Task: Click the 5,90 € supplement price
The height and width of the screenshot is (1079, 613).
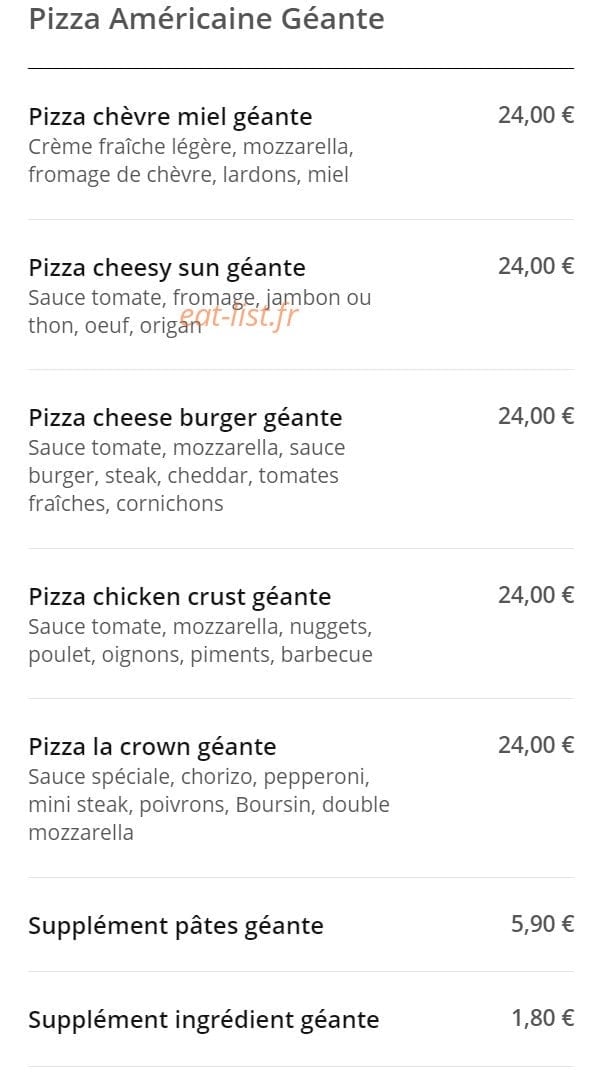Action: point(542,923)
